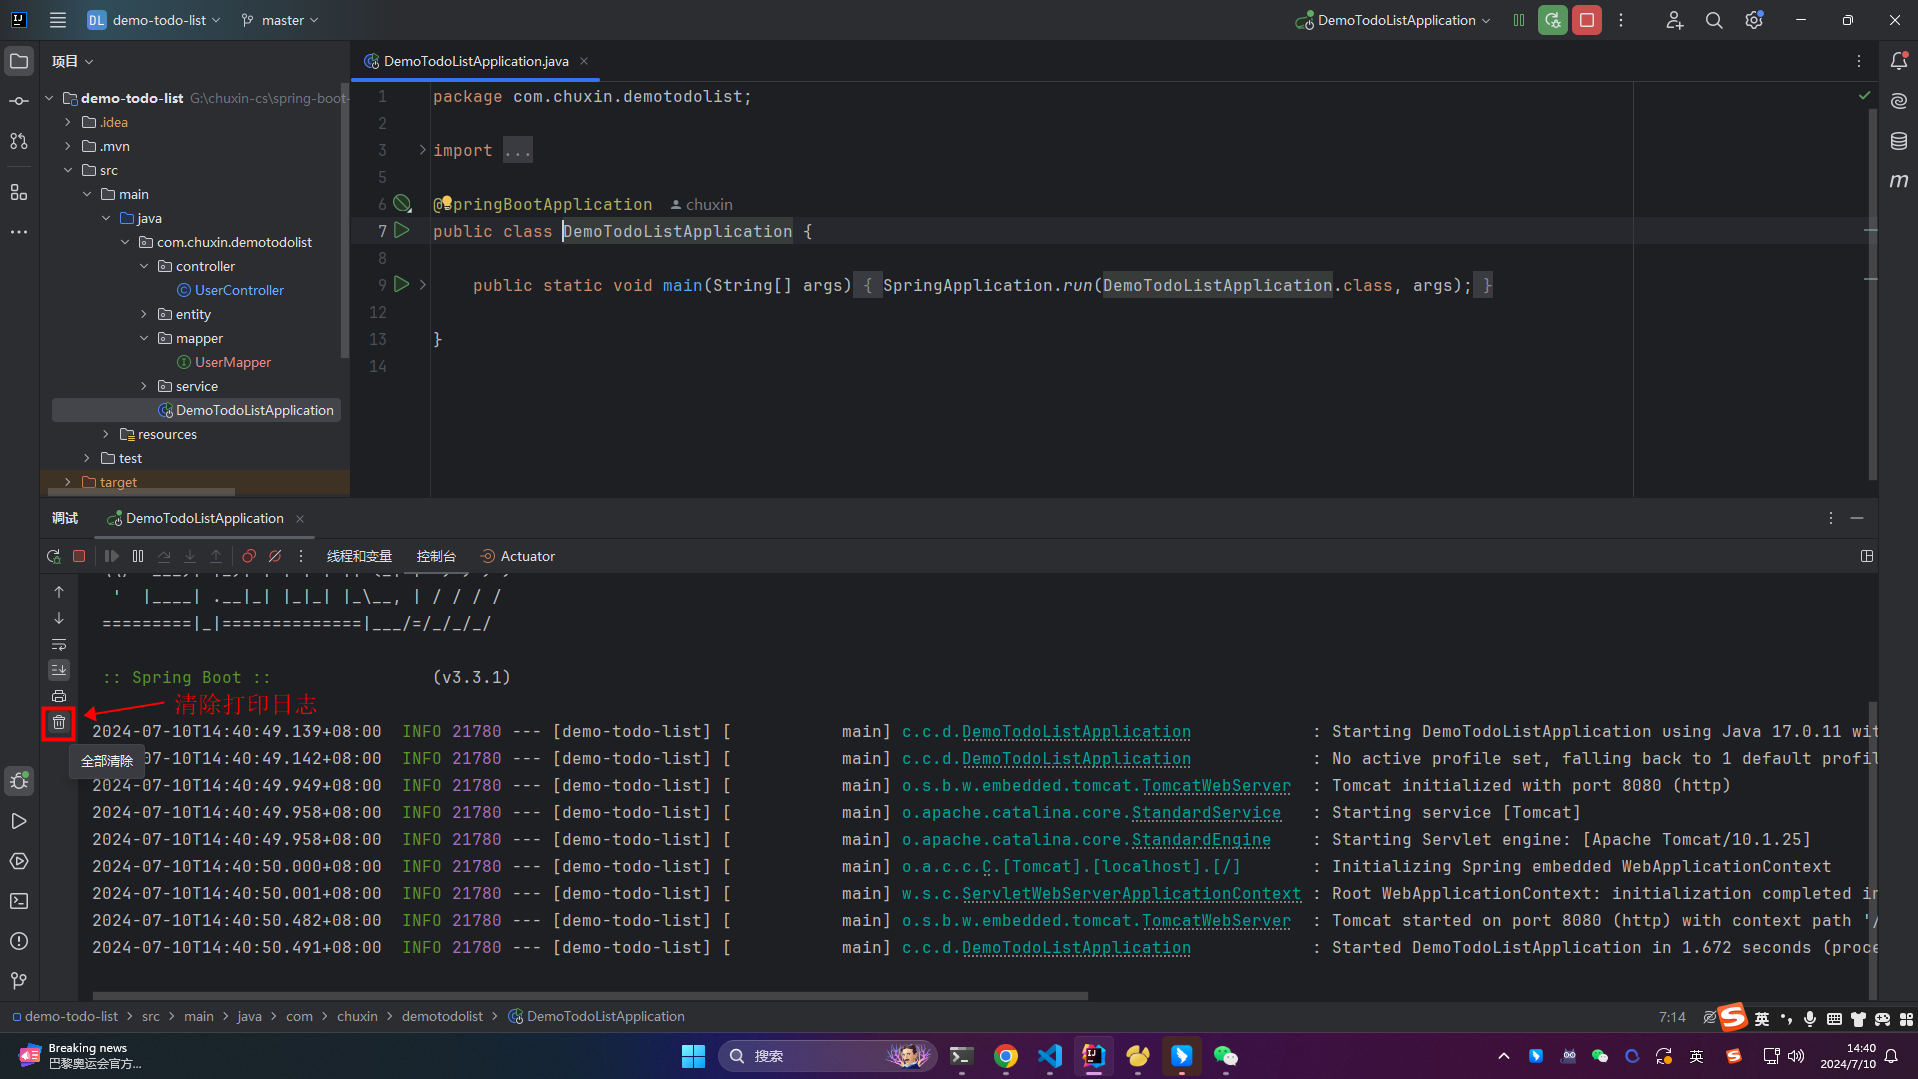Open the Database tool window
This screenshot has width=1918, height=1079.
click(1899, 141)
